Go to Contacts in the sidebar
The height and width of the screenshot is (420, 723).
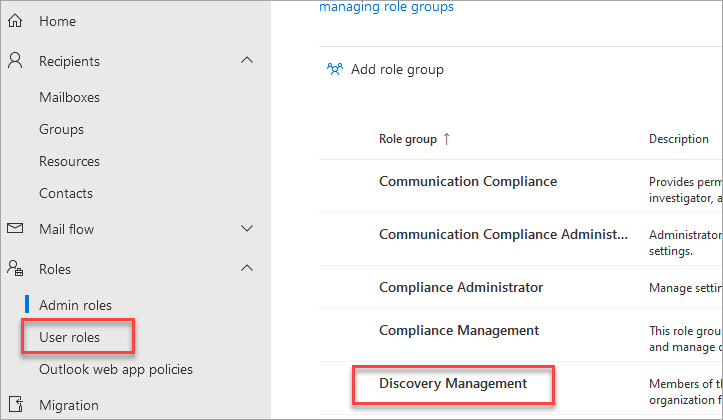[66, 193]
